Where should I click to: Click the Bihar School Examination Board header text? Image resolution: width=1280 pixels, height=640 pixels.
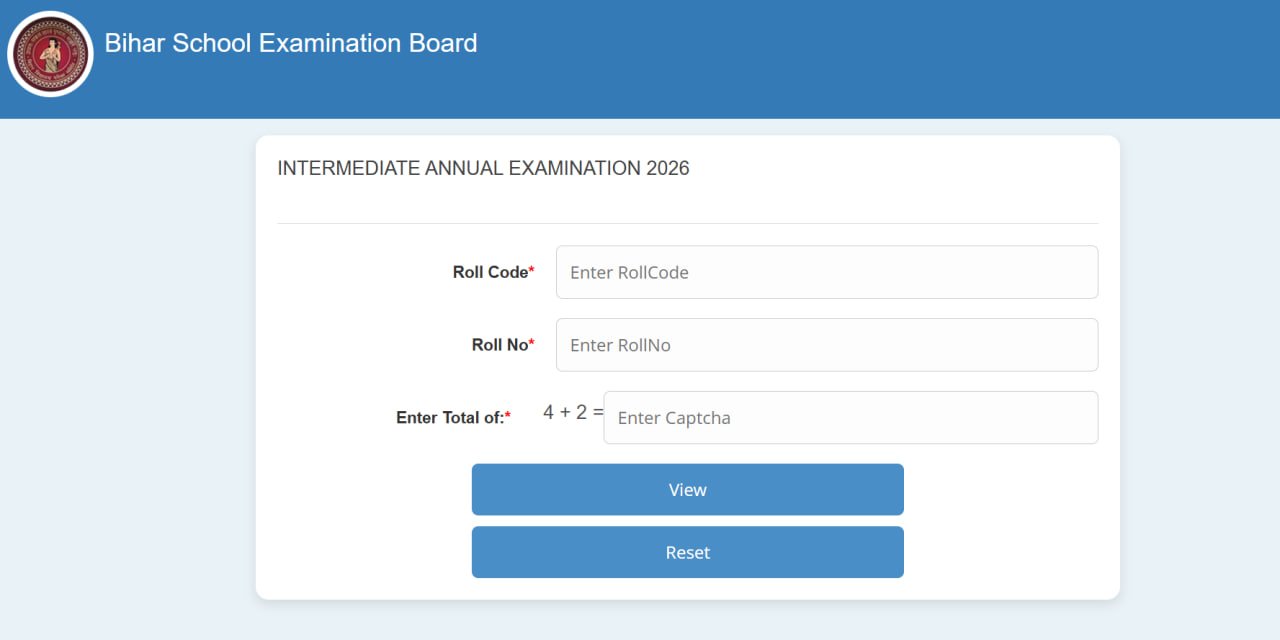291,43
